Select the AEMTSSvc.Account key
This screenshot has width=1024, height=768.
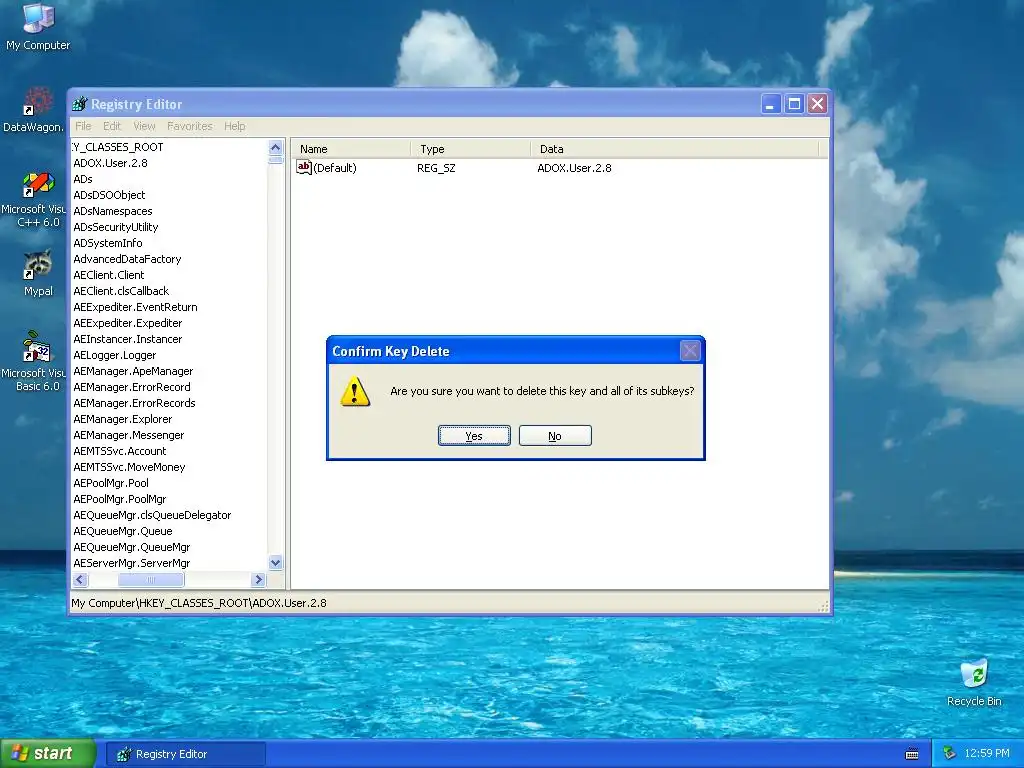[120, 451]
